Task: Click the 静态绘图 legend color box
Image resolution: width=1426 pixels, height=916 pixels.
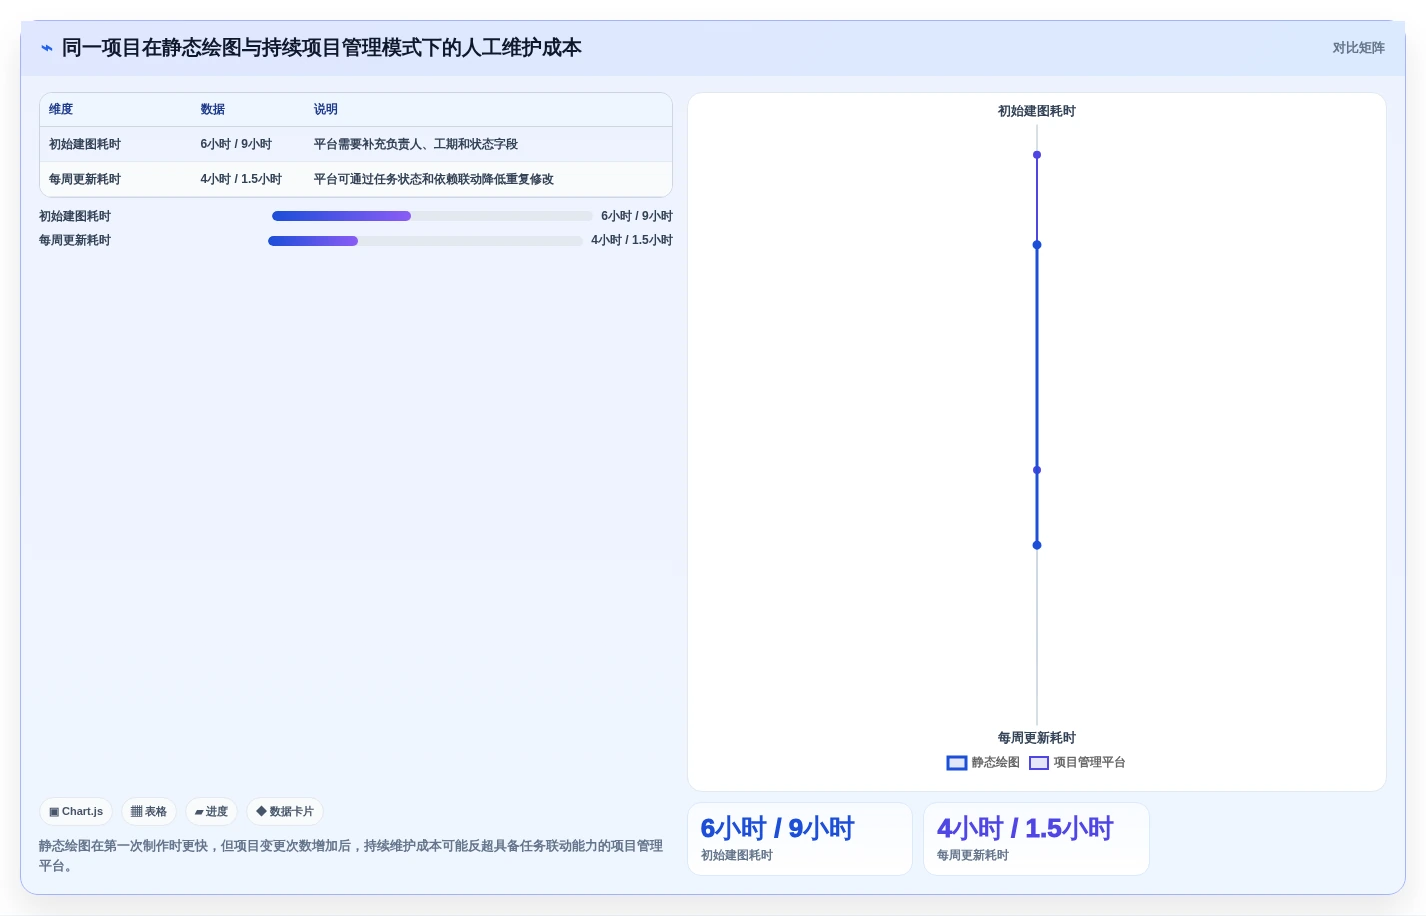Action: point(957,763)
